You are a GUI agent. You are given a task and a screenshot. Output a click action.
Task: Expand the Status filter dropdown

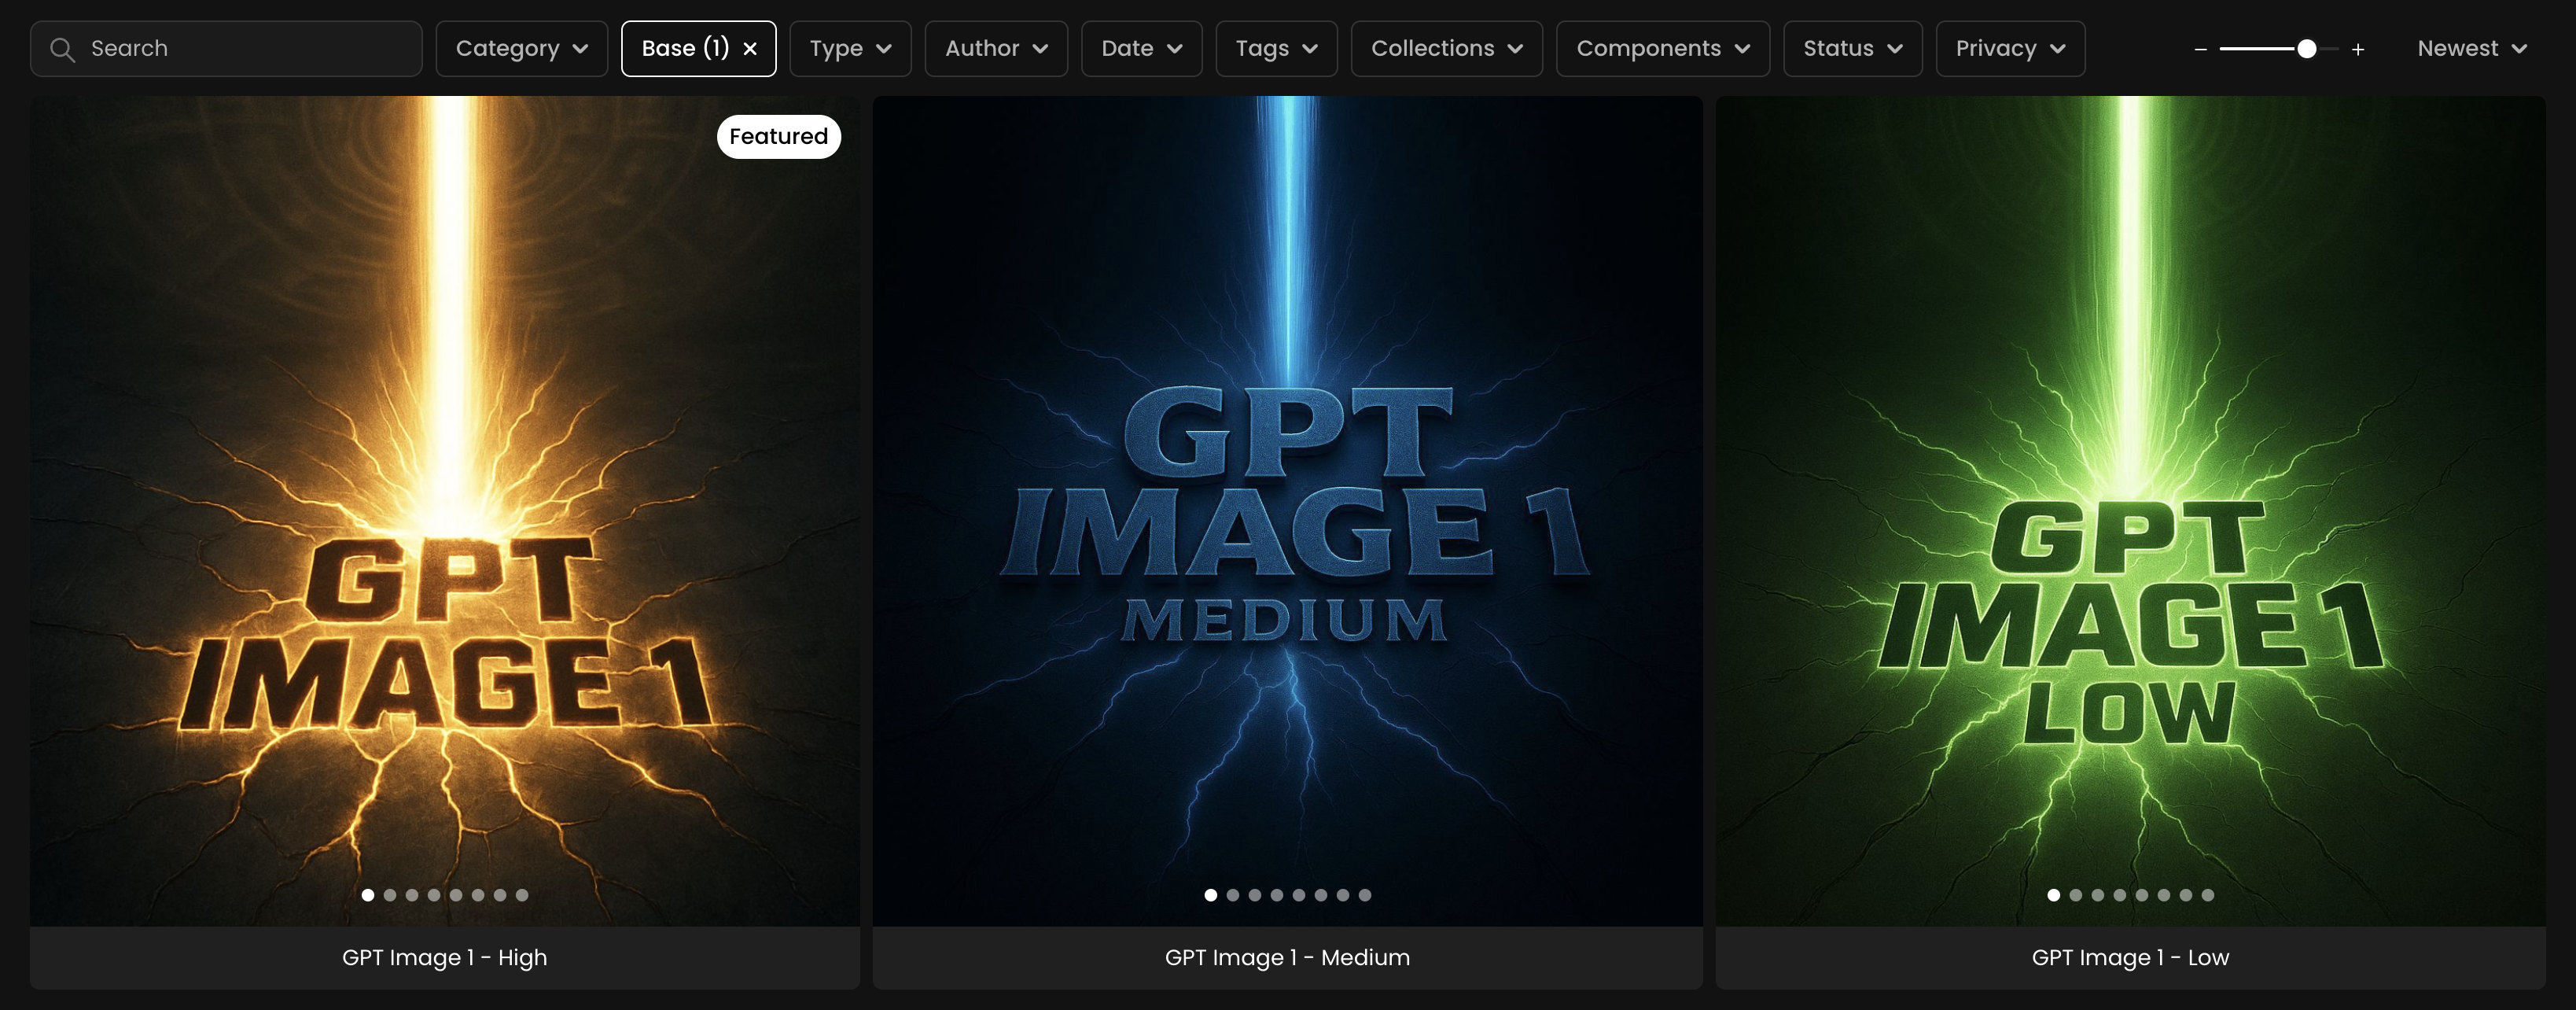coord(1852,49)
